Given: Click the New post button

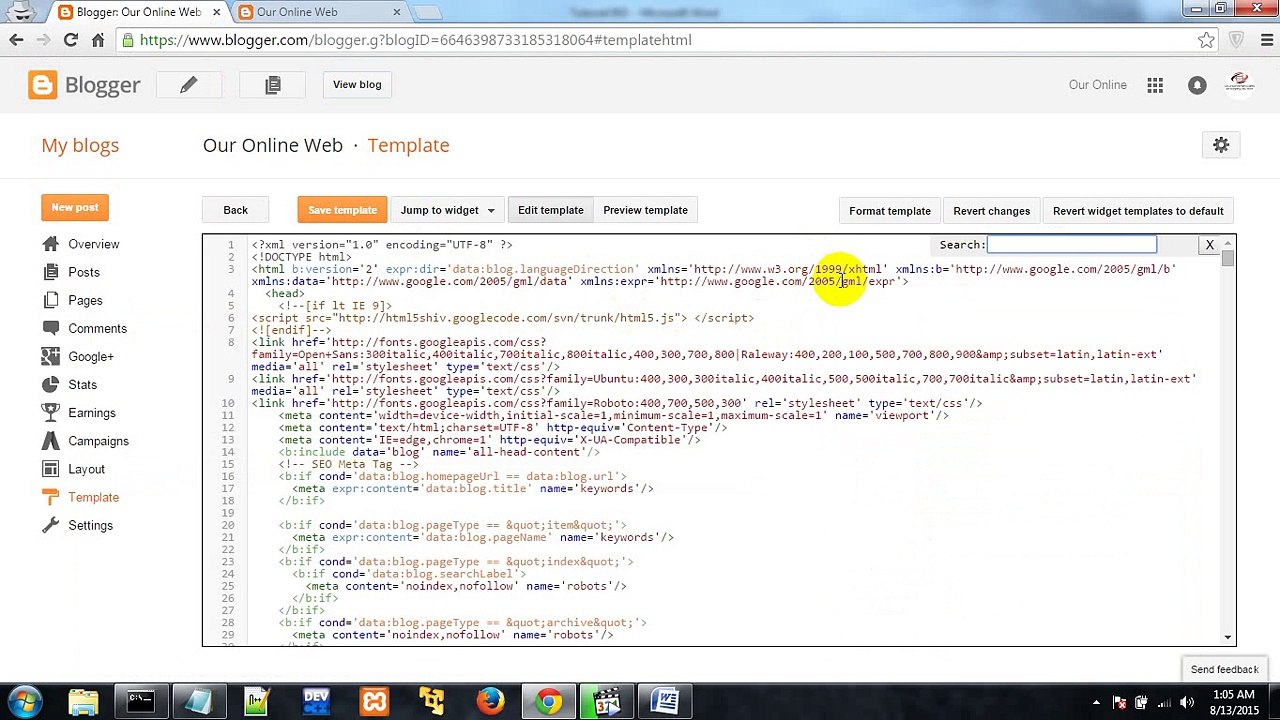Looking at the screenshot, I should [x=75, y=207].
